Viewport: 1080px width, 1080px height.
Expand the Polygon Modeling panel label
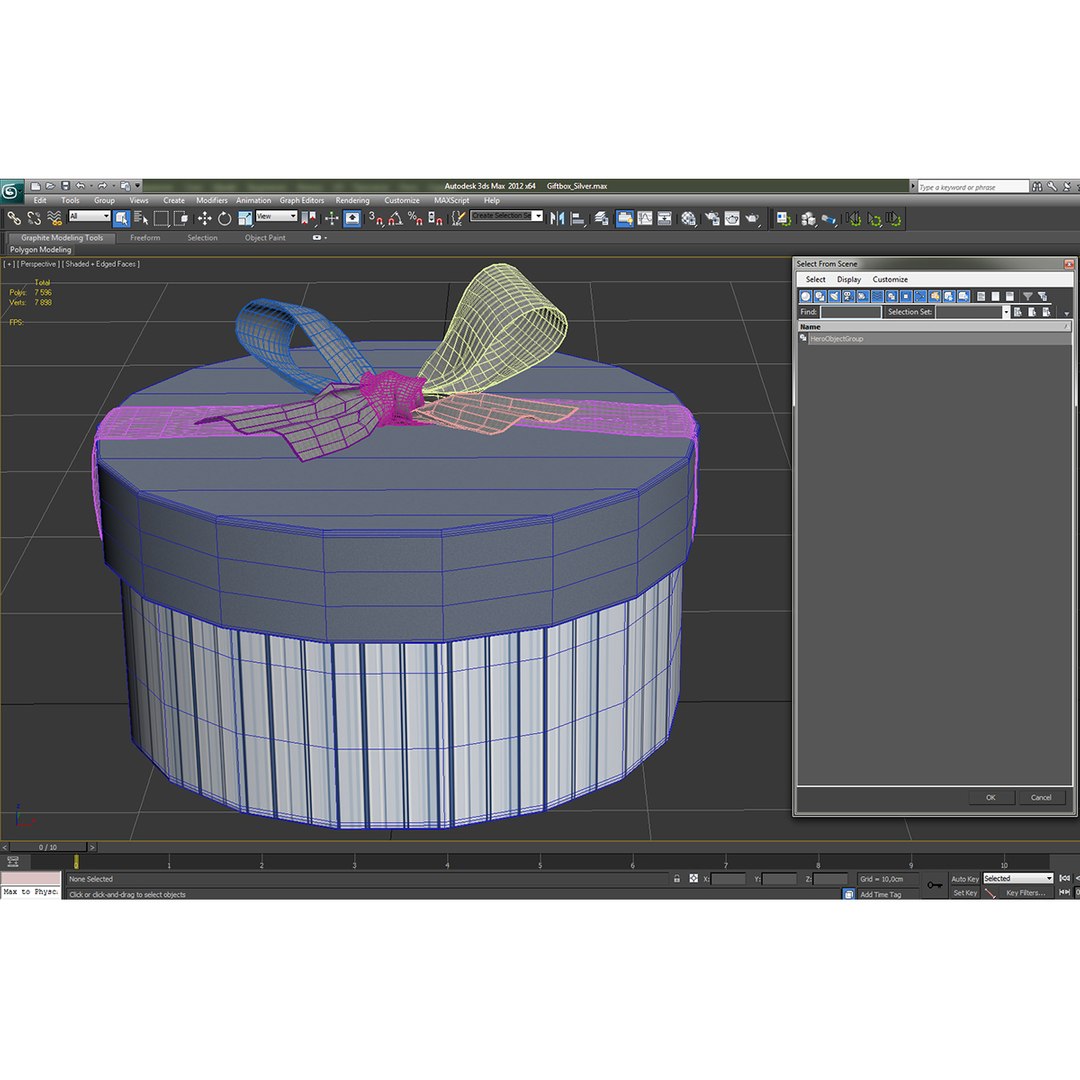(41, 249)
